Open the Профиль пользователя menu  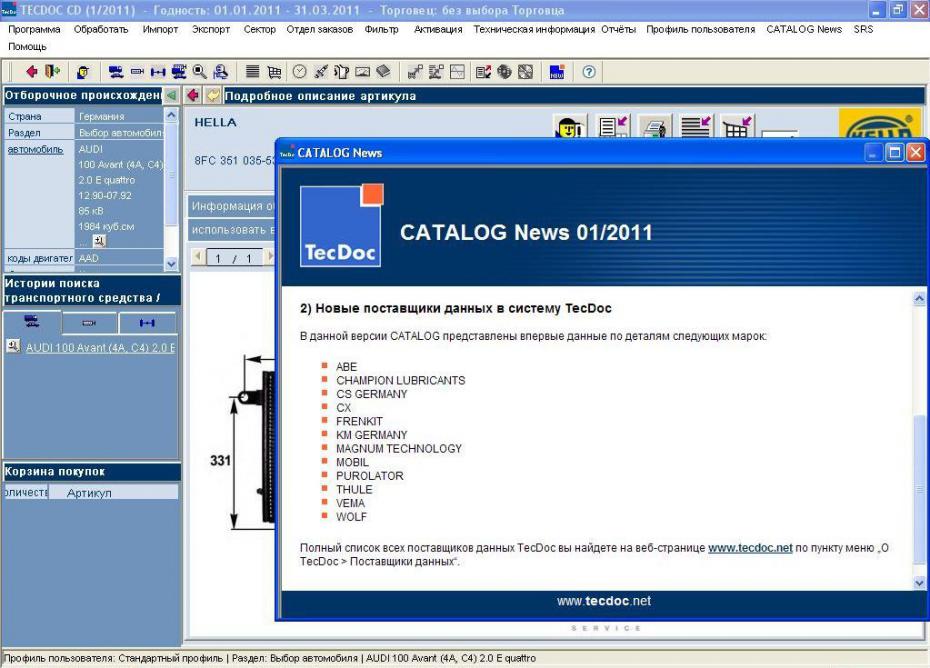click(x=700, y=29)
